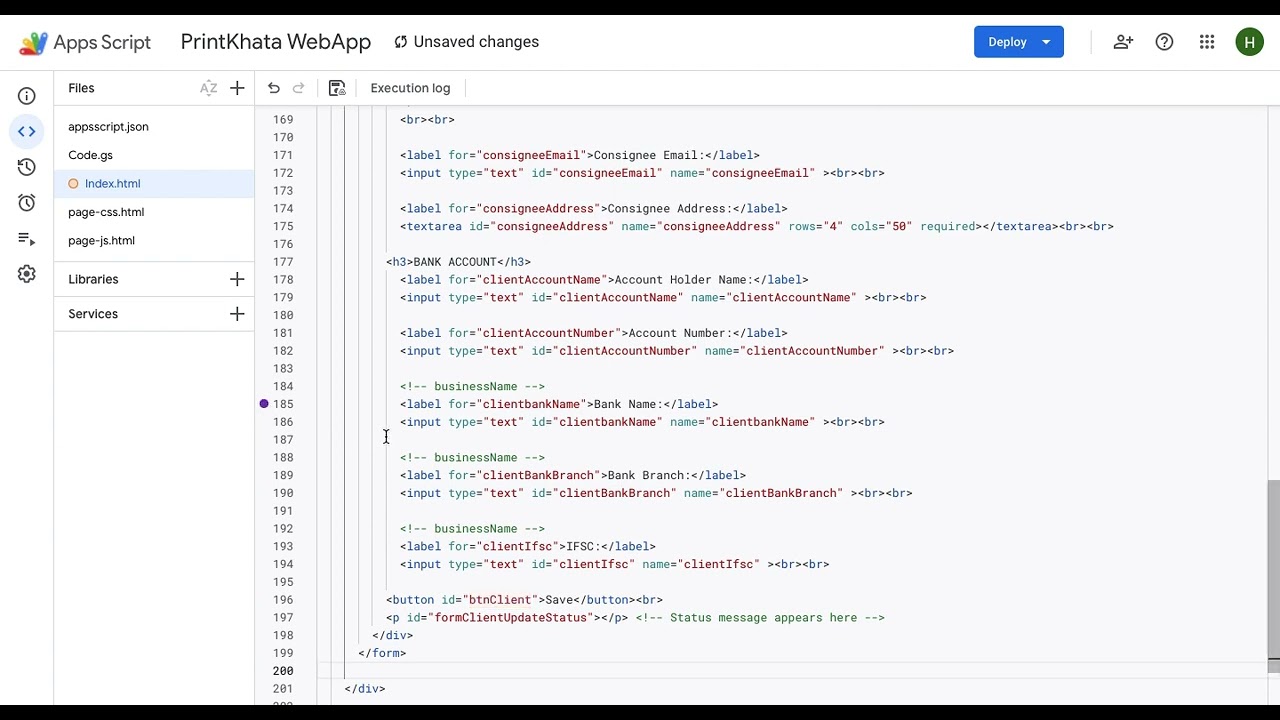Open page-js.html file
Image resolution: width=1280 pixels, height=720 pixels.
tap(101, 240)
